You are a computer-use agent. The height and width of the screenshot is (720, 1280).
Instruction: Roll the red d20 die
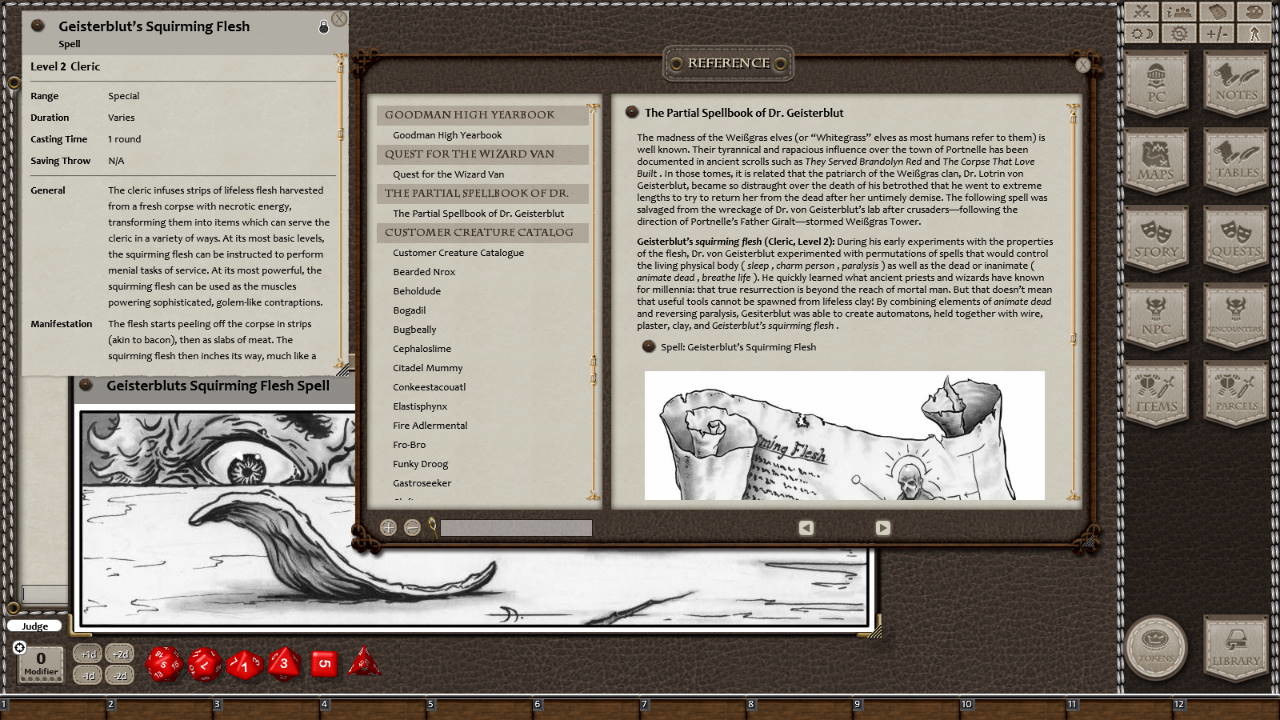[163, 662]
